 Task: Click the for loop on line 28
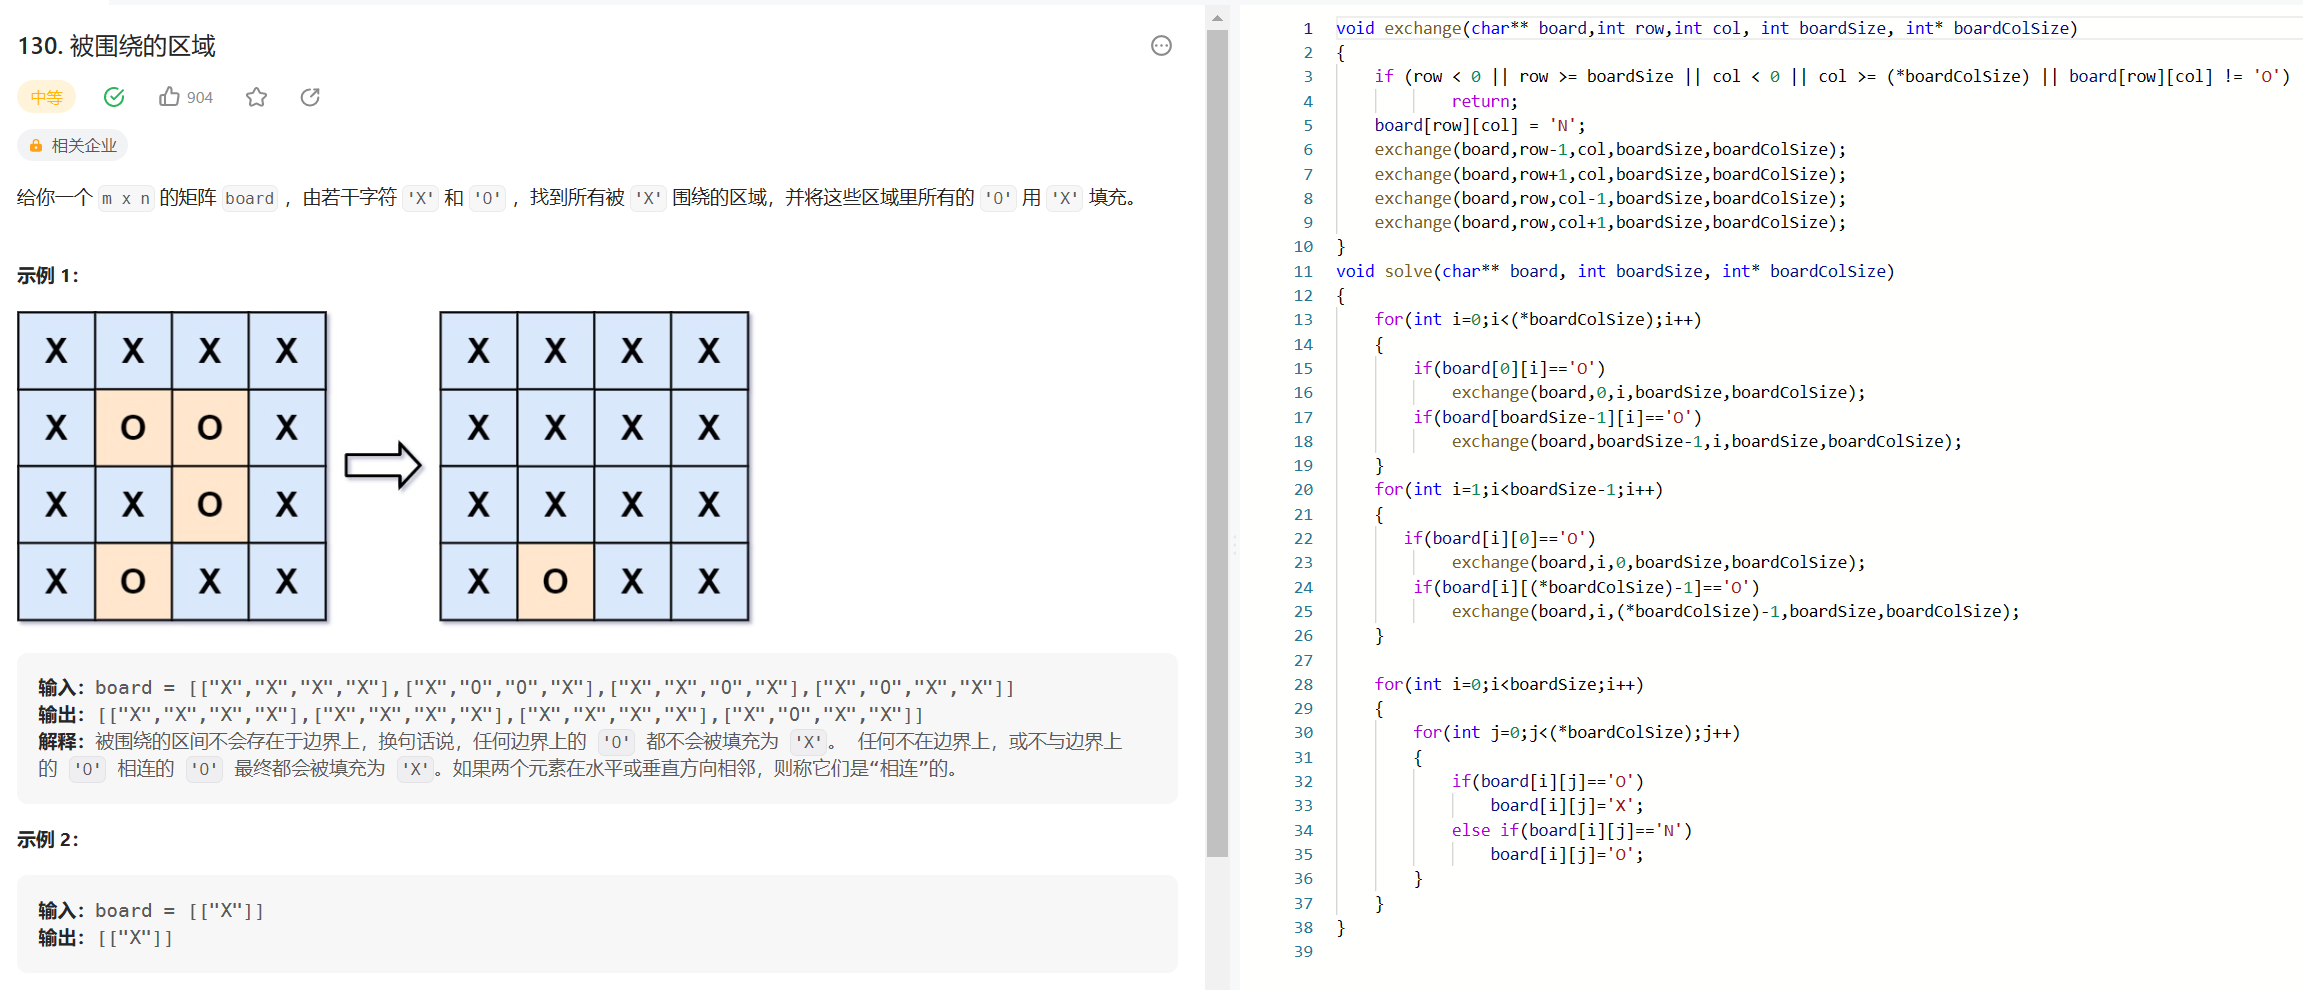tap(1509, 684)
